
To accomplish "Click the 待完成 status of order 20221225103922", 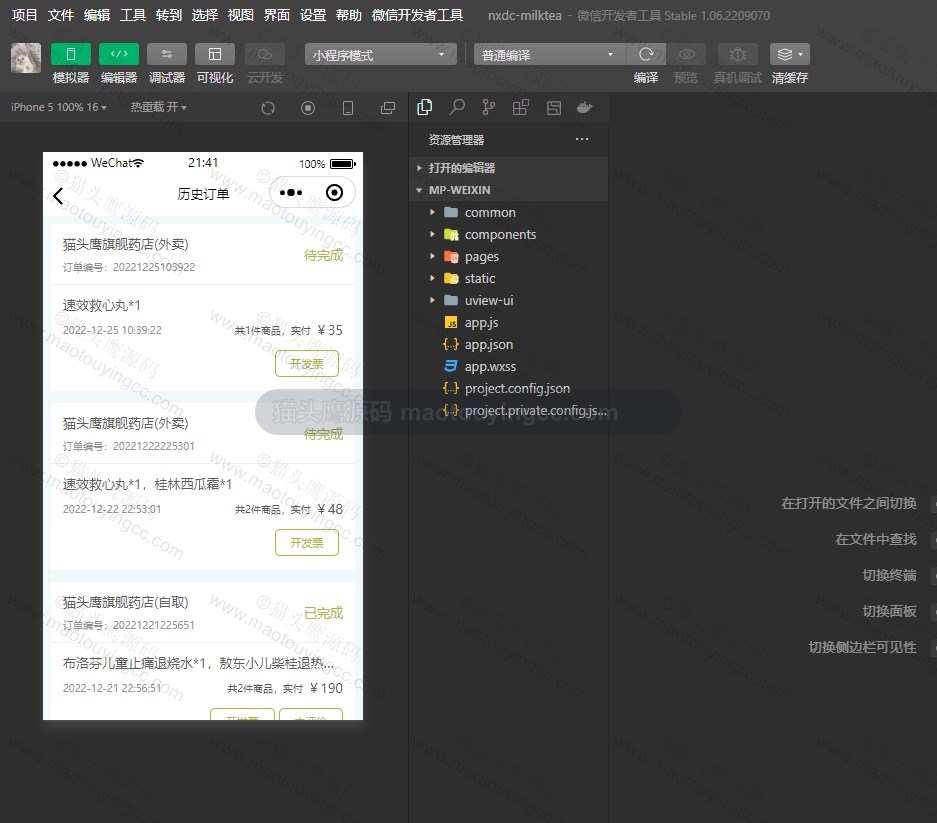I will [323, 255].
